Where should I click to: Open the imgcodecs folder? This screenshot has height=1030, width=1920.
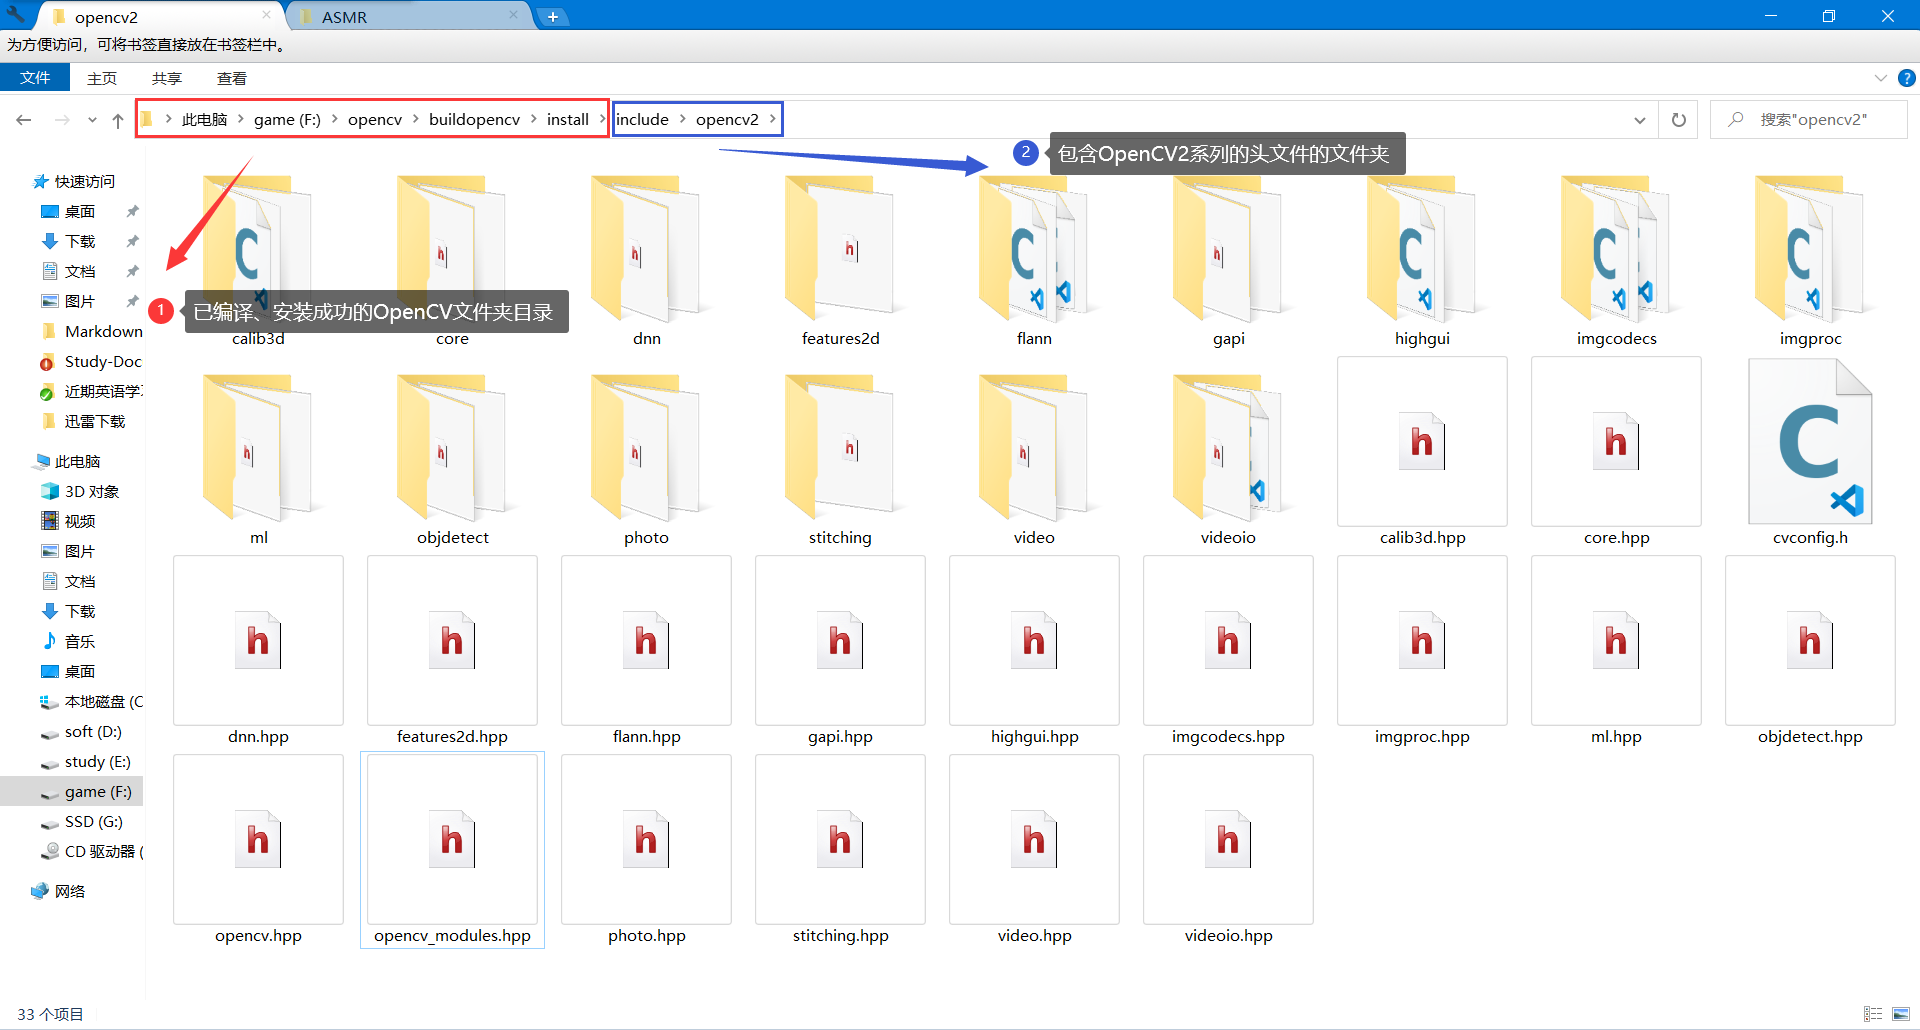point(1616,260)
